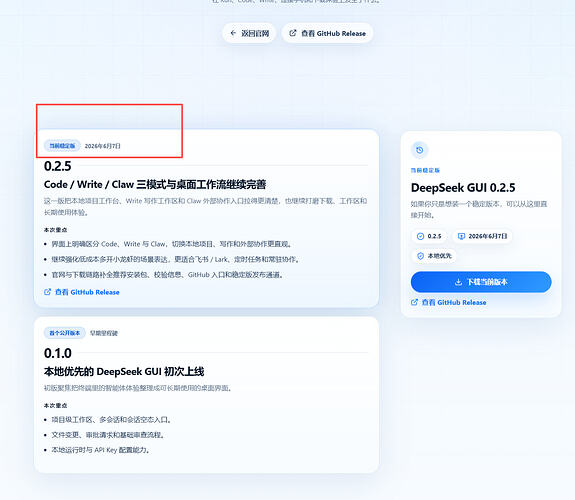The height and width of the screenshot is (500, 575).
Task: Click heading 'Code / Write / Claw 三模式与桌面工作流继续完善'
Action: (x=155, y=185)
